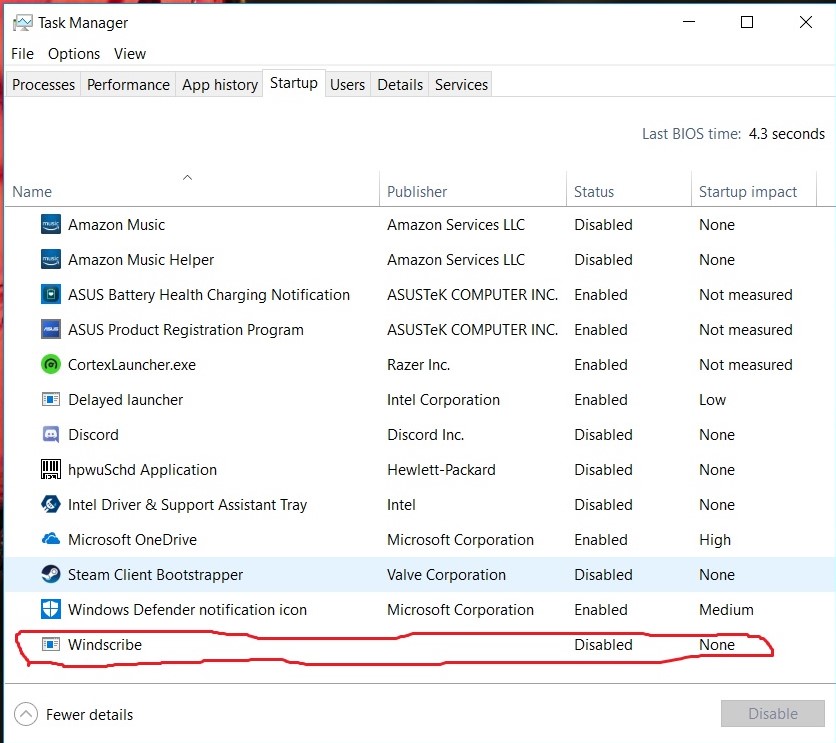Select the Microsoft OneDrive name
Screen dimensions: 836x743
[x=132, y=539]
